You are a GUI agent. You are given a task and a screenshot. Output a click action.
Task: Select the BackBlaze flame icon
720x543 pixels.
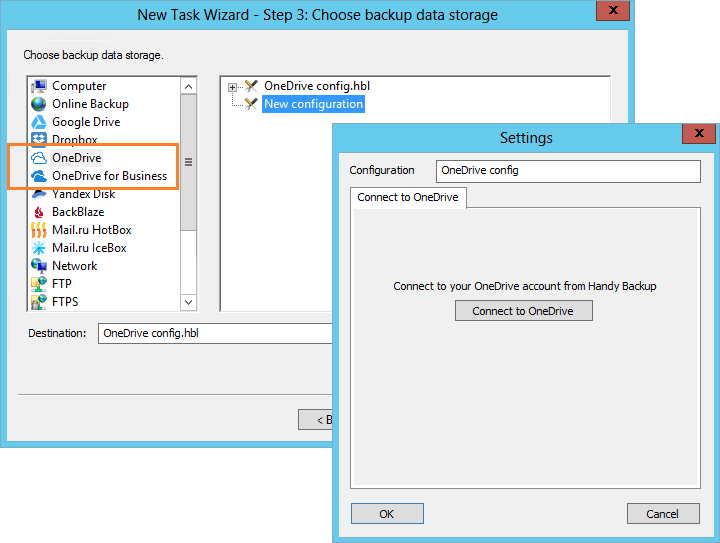39,212
